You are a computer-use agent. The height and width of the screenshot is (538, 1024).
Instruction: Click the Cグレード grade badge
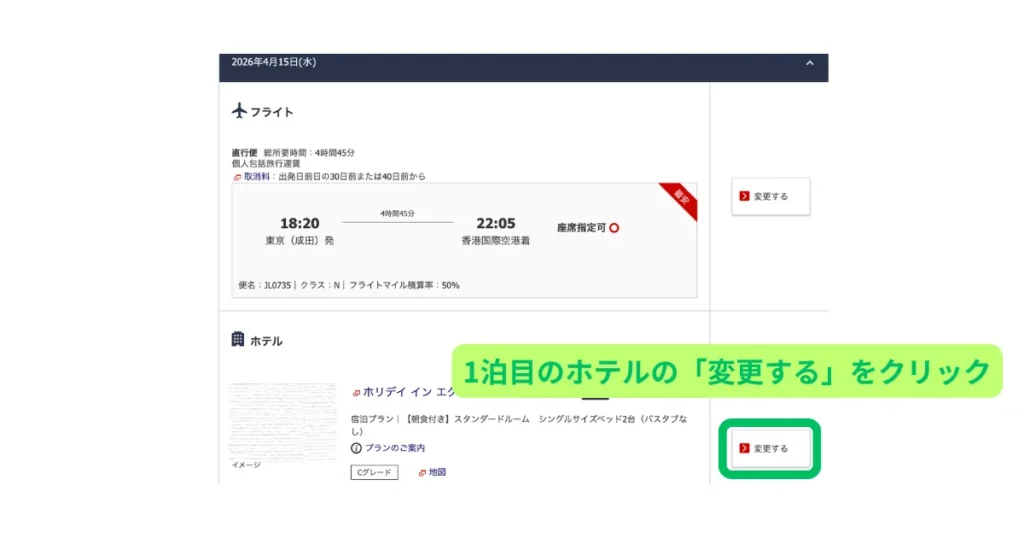coord(374,472)
